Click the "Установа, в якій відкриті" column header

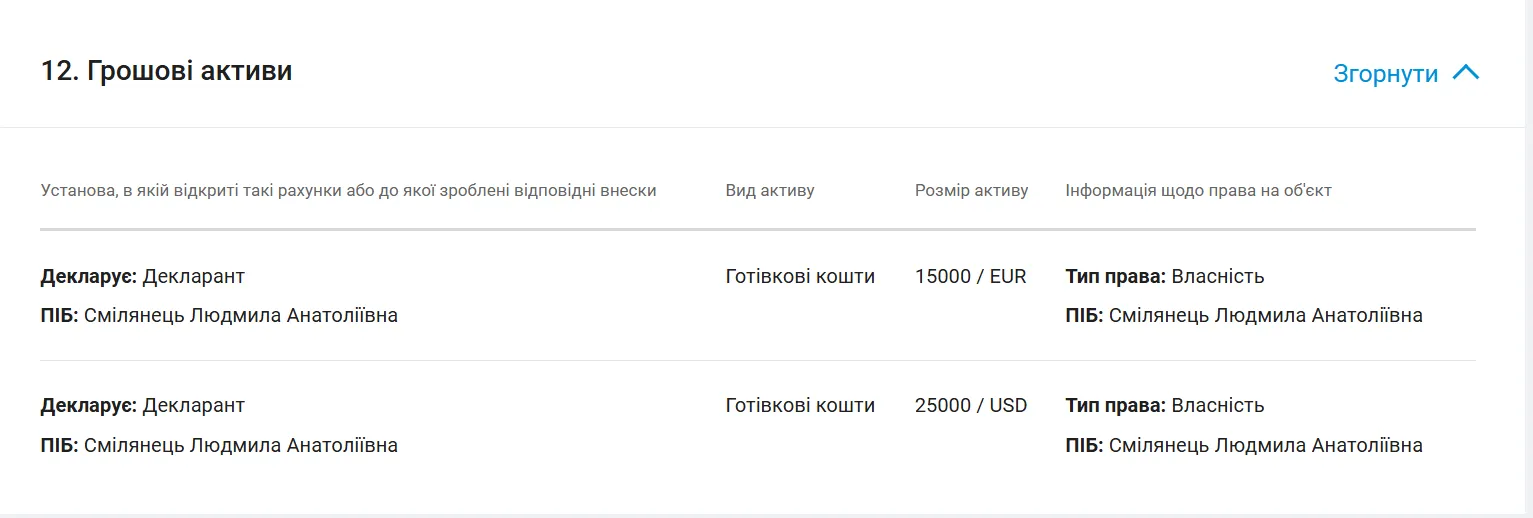click(x=348, y=190)
